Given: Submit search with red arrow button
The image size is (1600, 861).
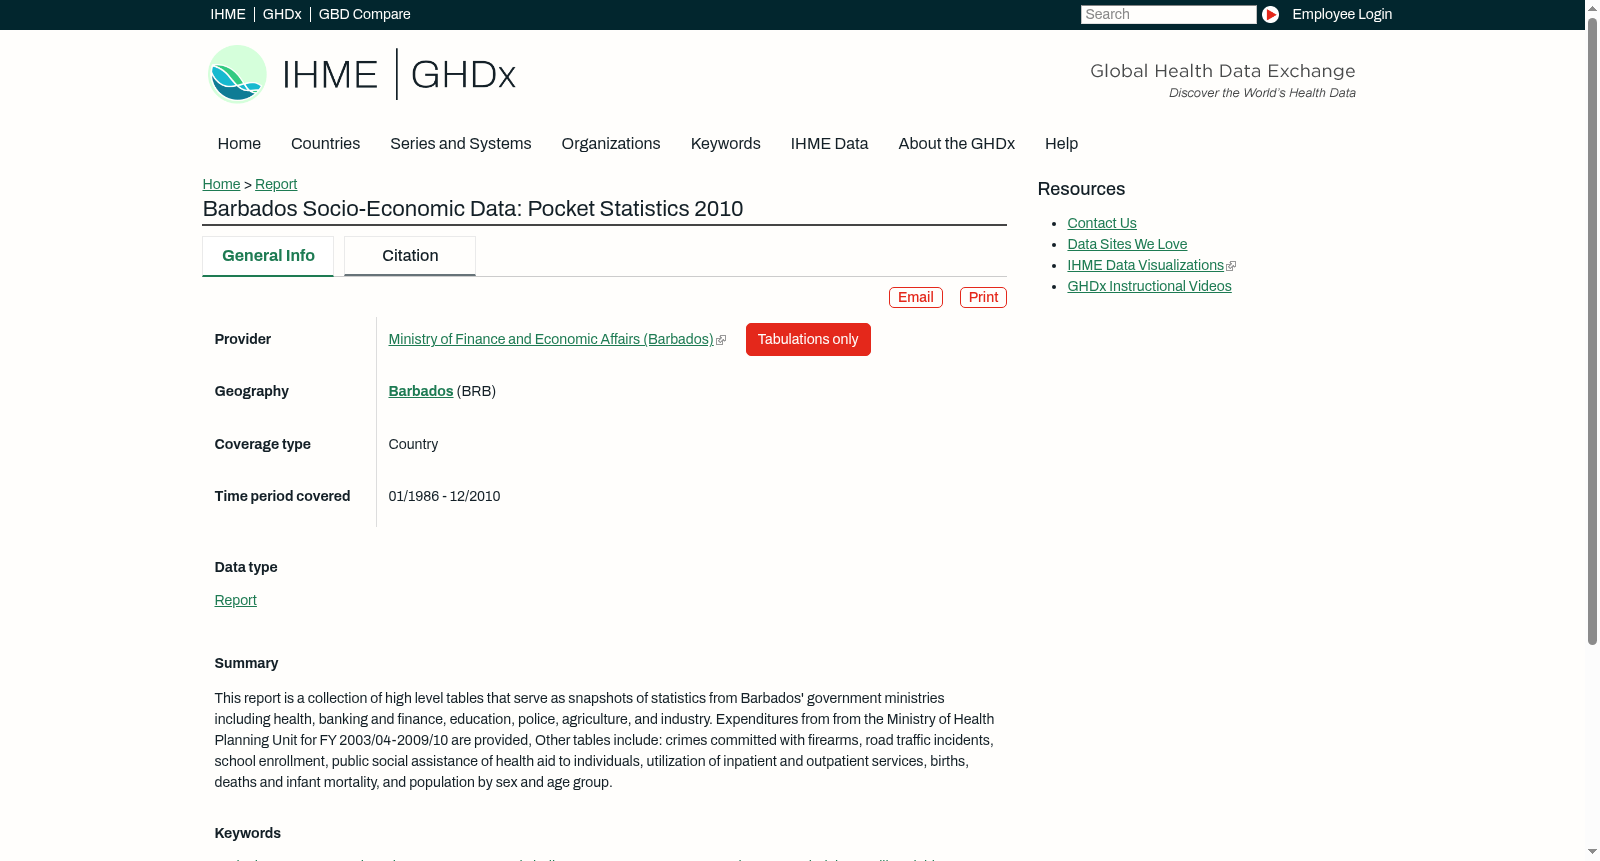Looking at the screenshot, I should 1270,14.
